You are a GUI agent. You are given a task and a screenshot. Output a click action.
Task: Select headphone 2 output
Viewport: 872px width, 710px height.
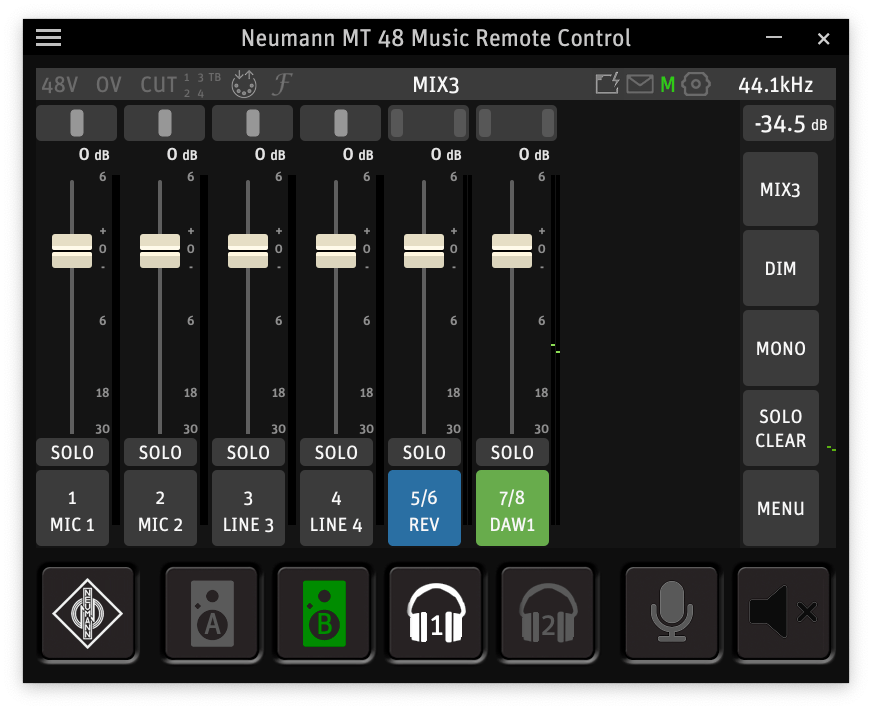pyautogui.click(x=548, y=613)
